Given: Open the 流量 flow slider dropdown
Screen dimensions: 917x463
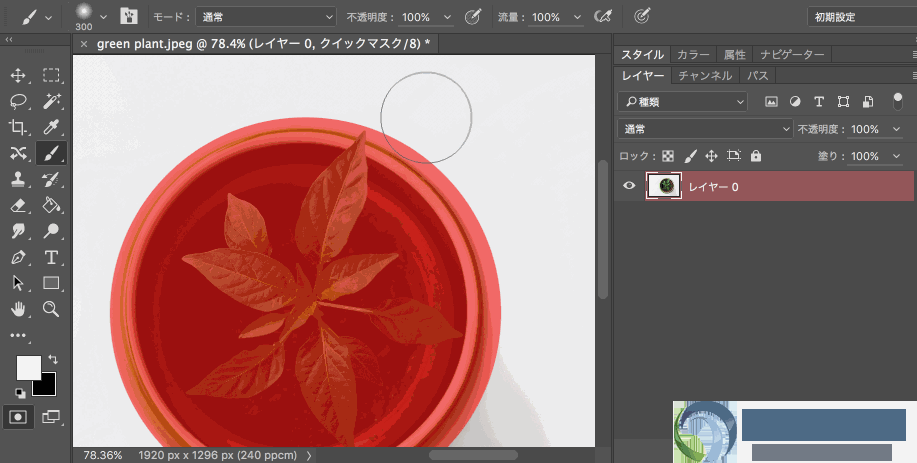Looking at the screenshot, I should [x=577, y=18].
